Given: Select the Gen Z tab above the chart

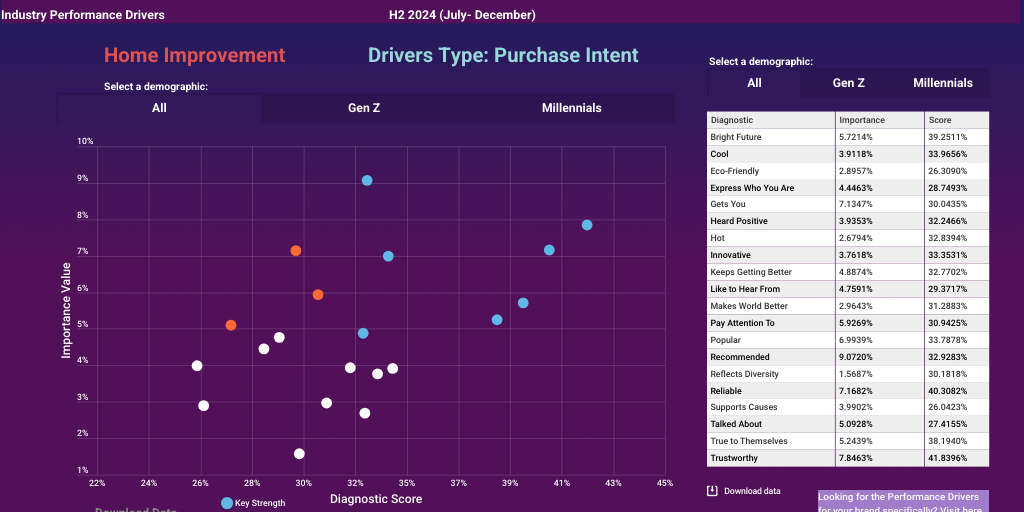Looking at the screenshot, I should [364, 108].
